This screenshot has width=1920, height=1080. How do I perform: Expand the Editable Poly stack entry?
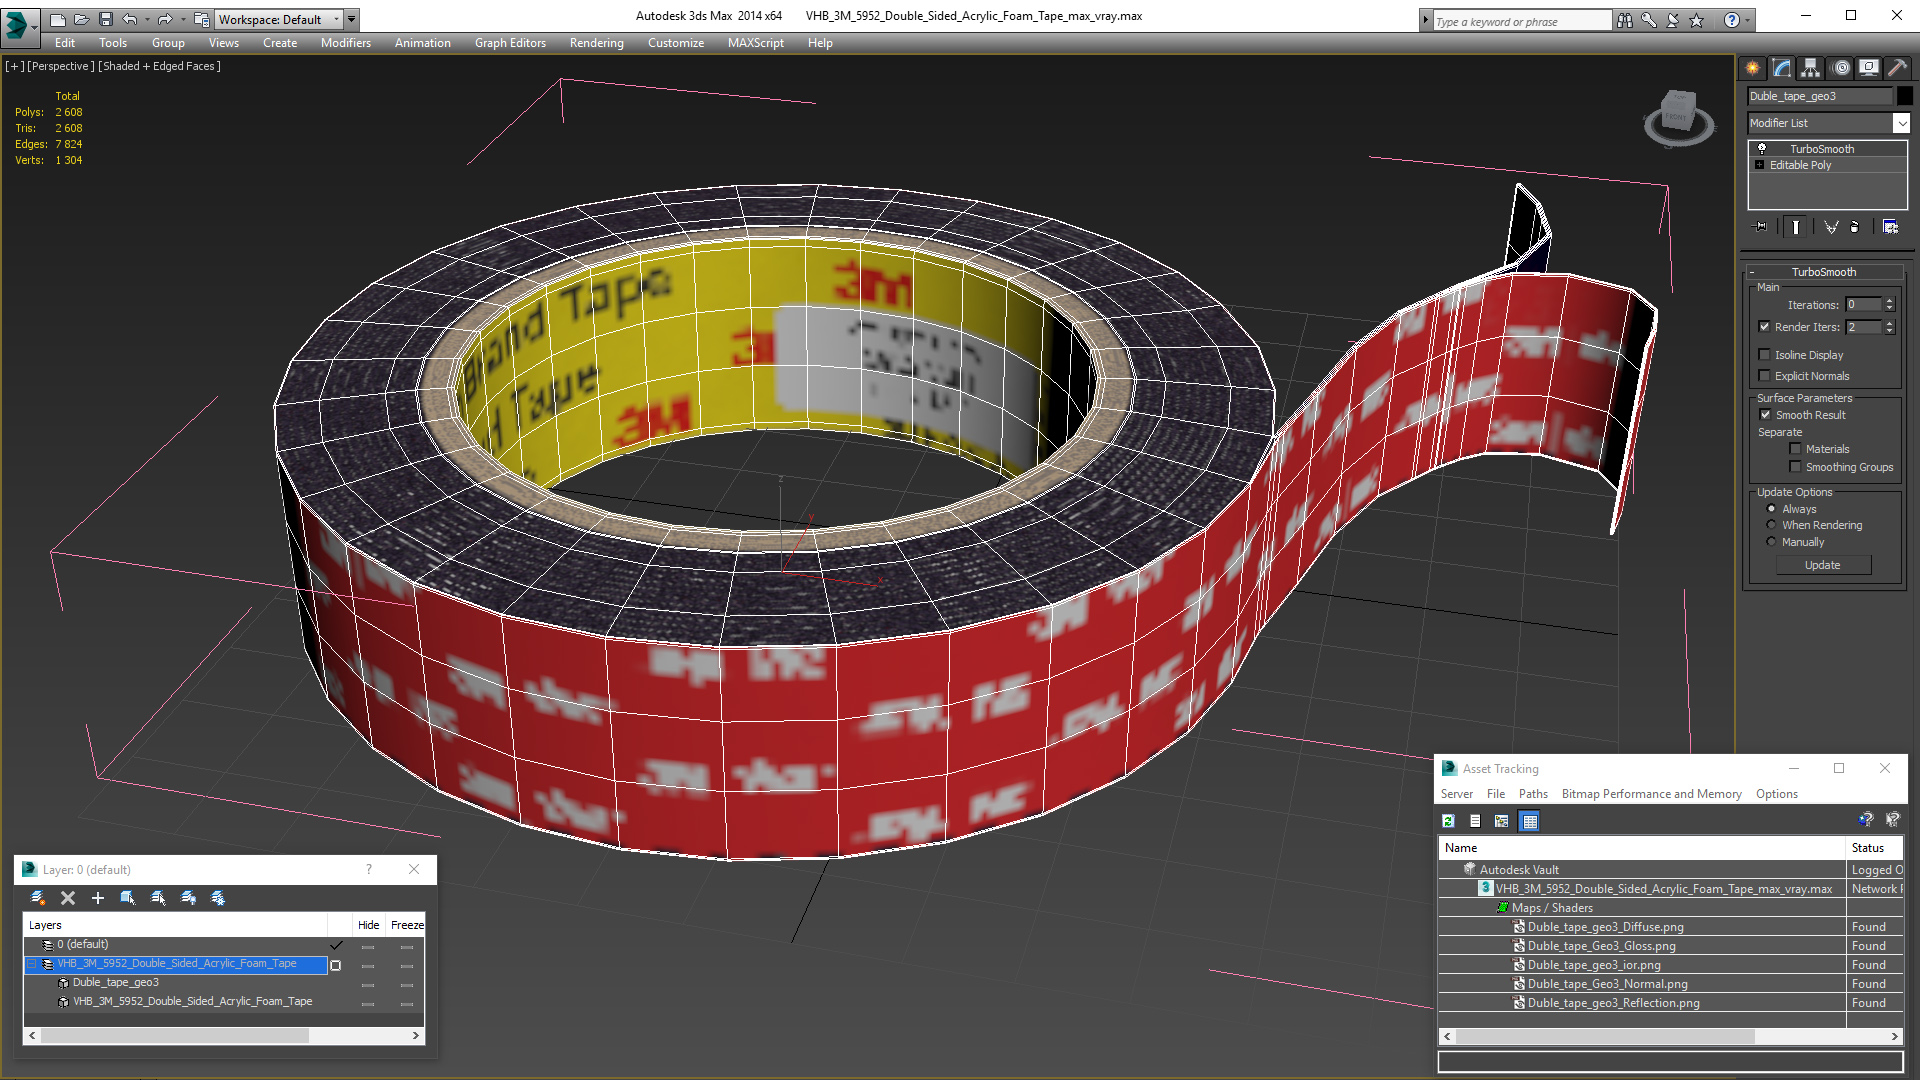(1759, 165)
